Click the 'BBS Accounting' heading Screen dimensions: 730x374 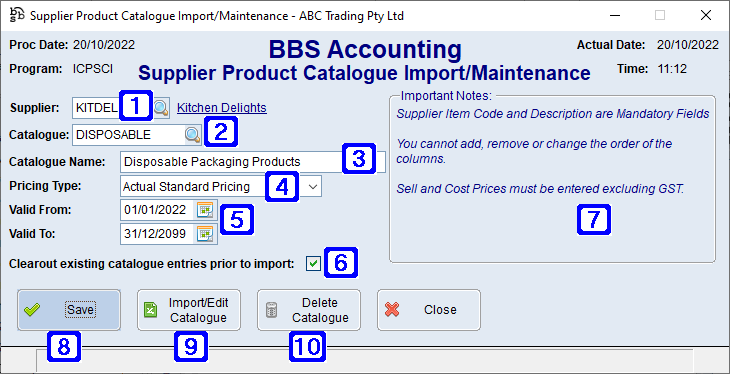tap(365, 49)
